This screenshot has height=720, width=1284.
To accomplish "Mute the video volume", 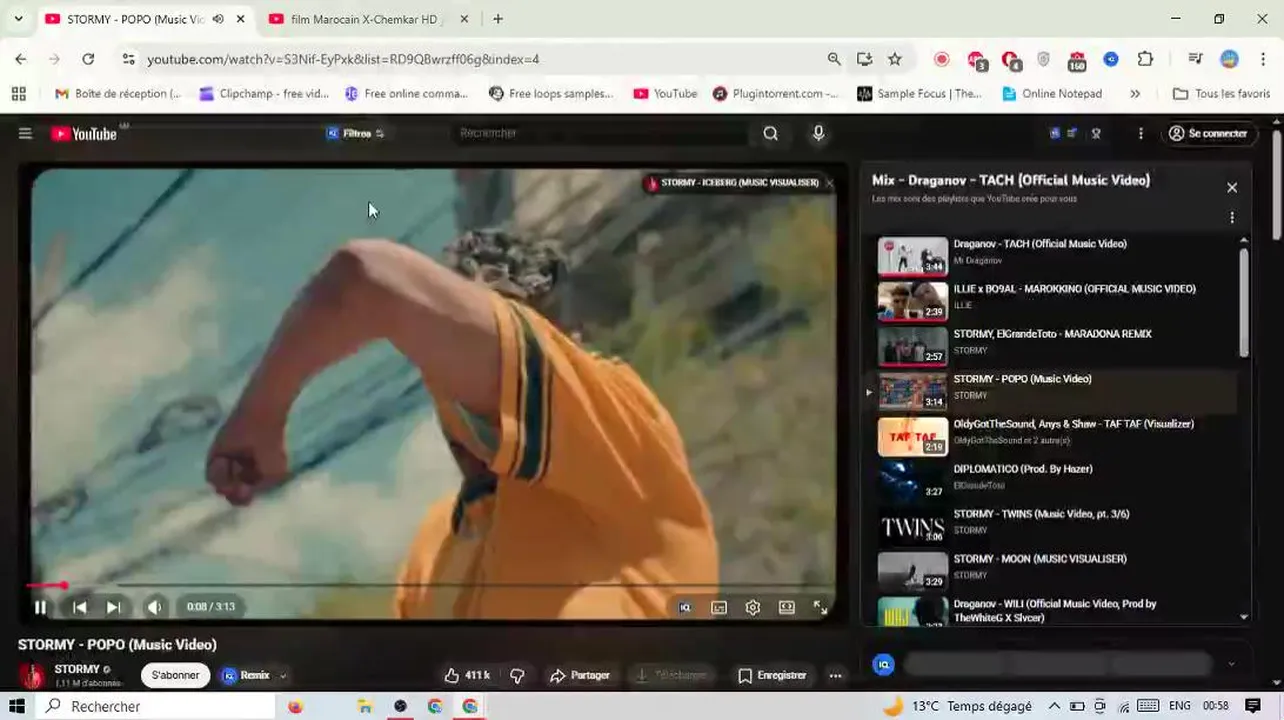I will click(154, 607).
